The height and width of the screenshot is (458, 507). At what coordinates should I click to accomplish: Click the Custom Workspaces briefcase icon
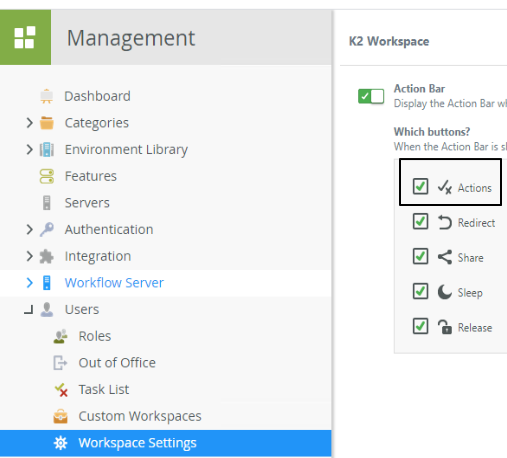60,416
